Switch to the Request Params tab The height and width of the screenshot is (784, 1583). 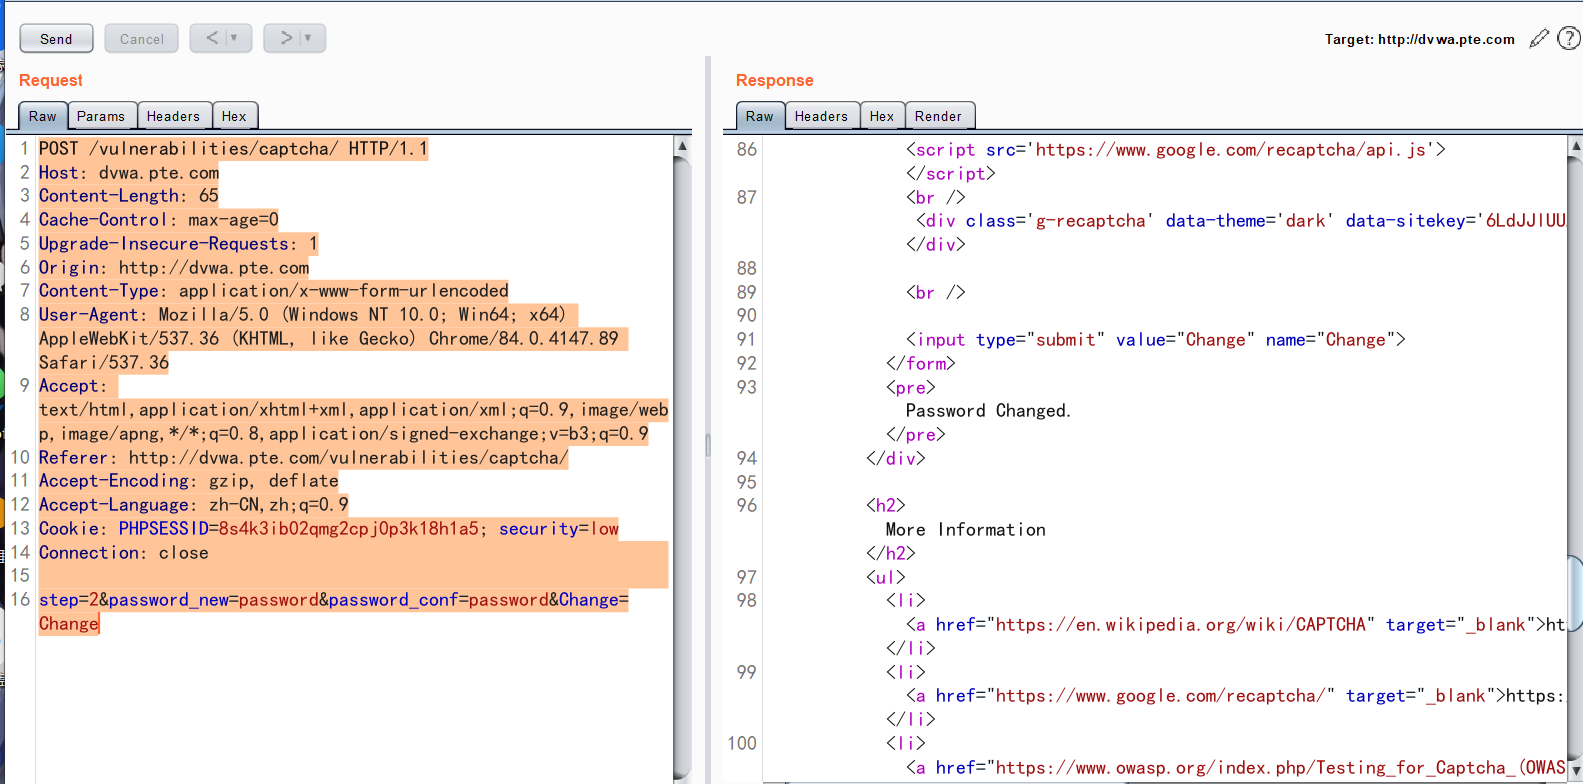pos(101,116)
